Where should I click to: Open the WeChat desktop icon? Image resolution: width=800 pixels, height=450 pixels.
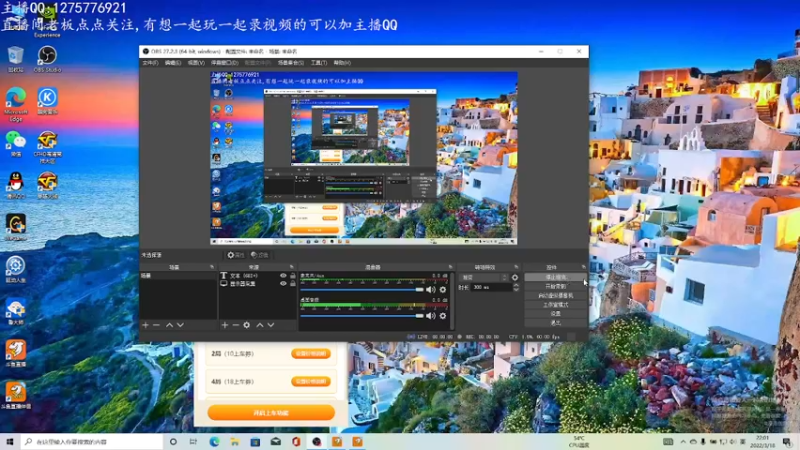(x=16, y=143)
